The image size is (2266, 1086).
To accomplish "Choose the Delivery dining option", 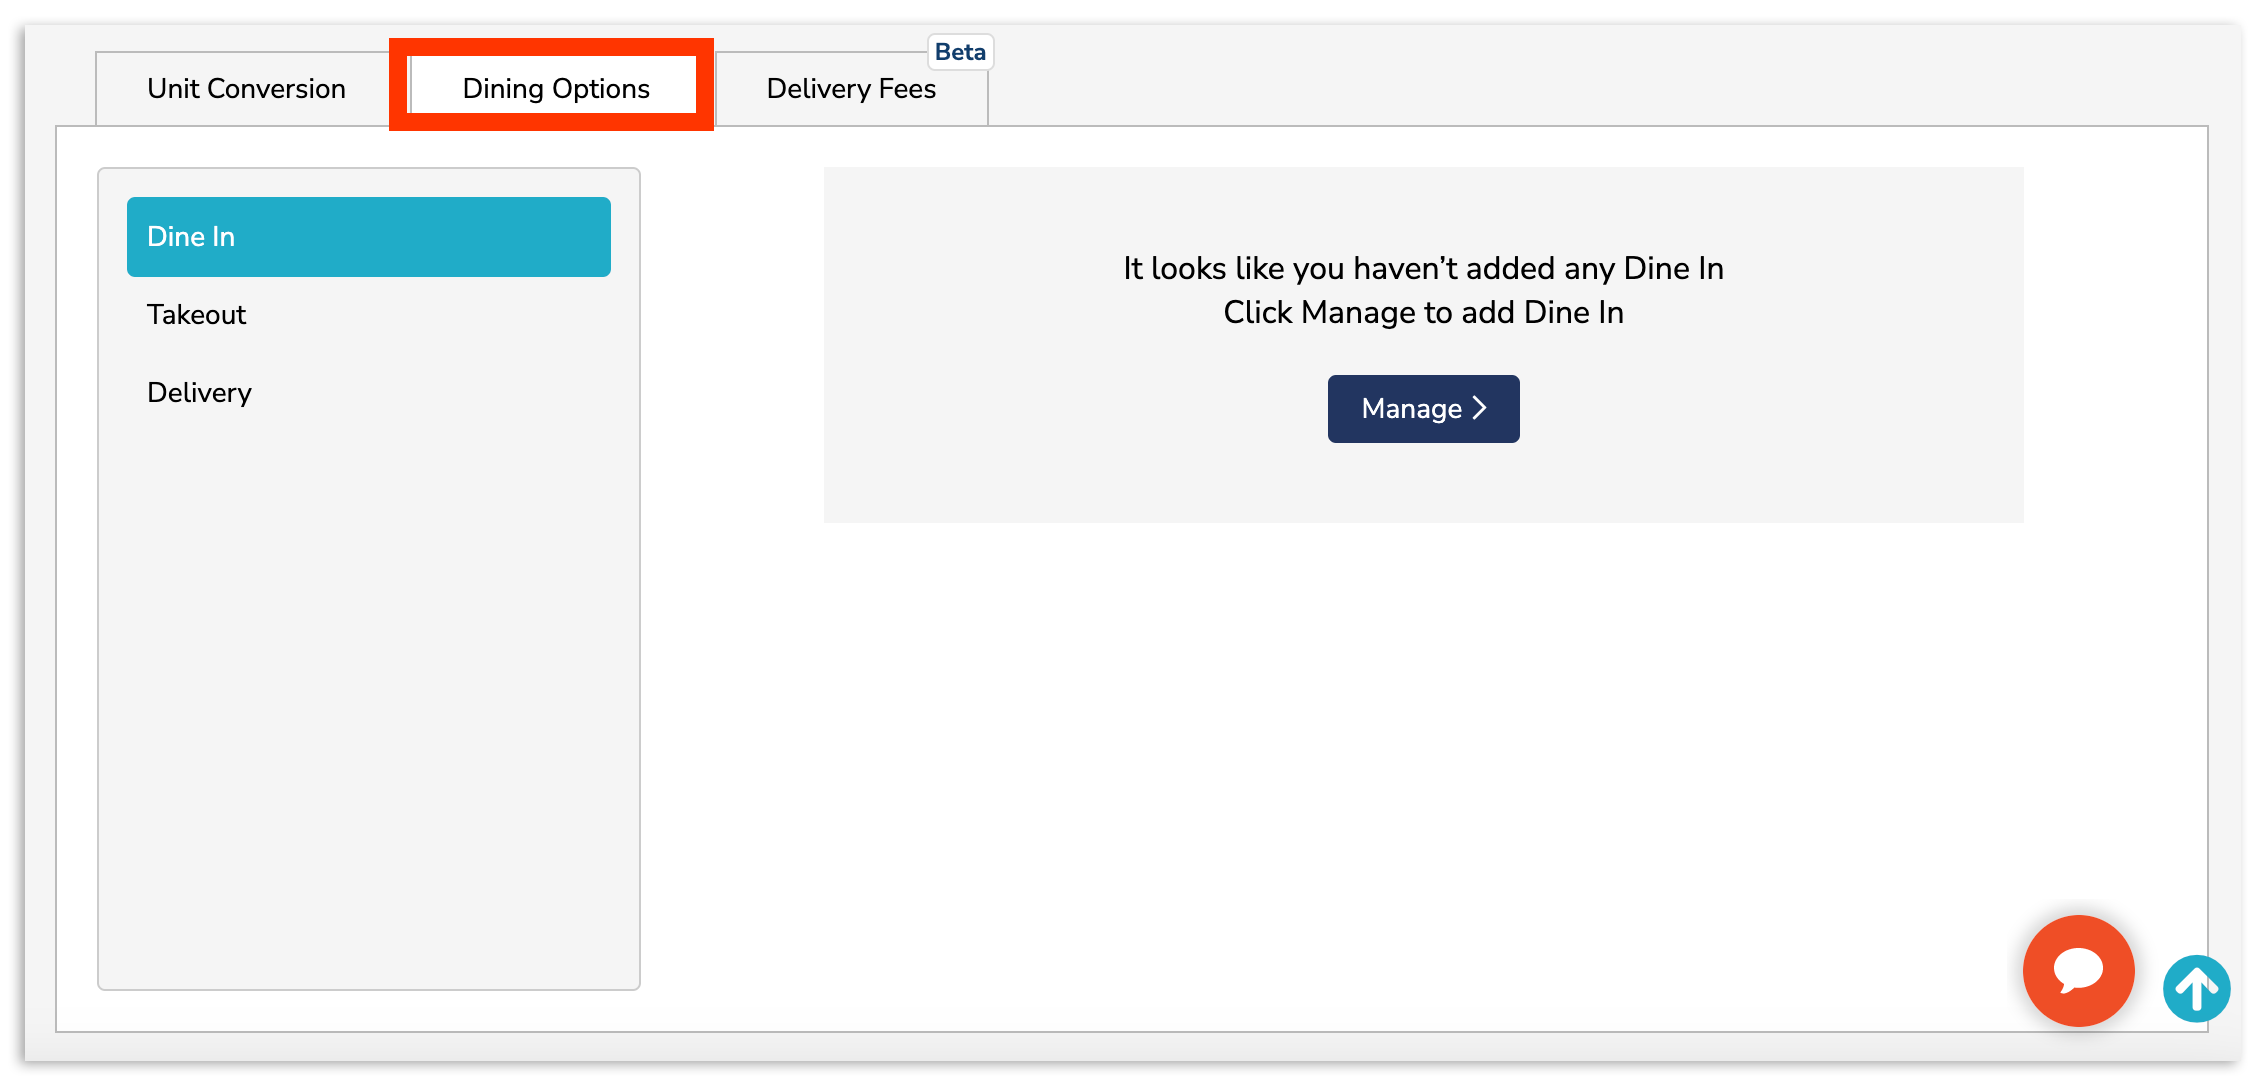I will coord(199,392).
